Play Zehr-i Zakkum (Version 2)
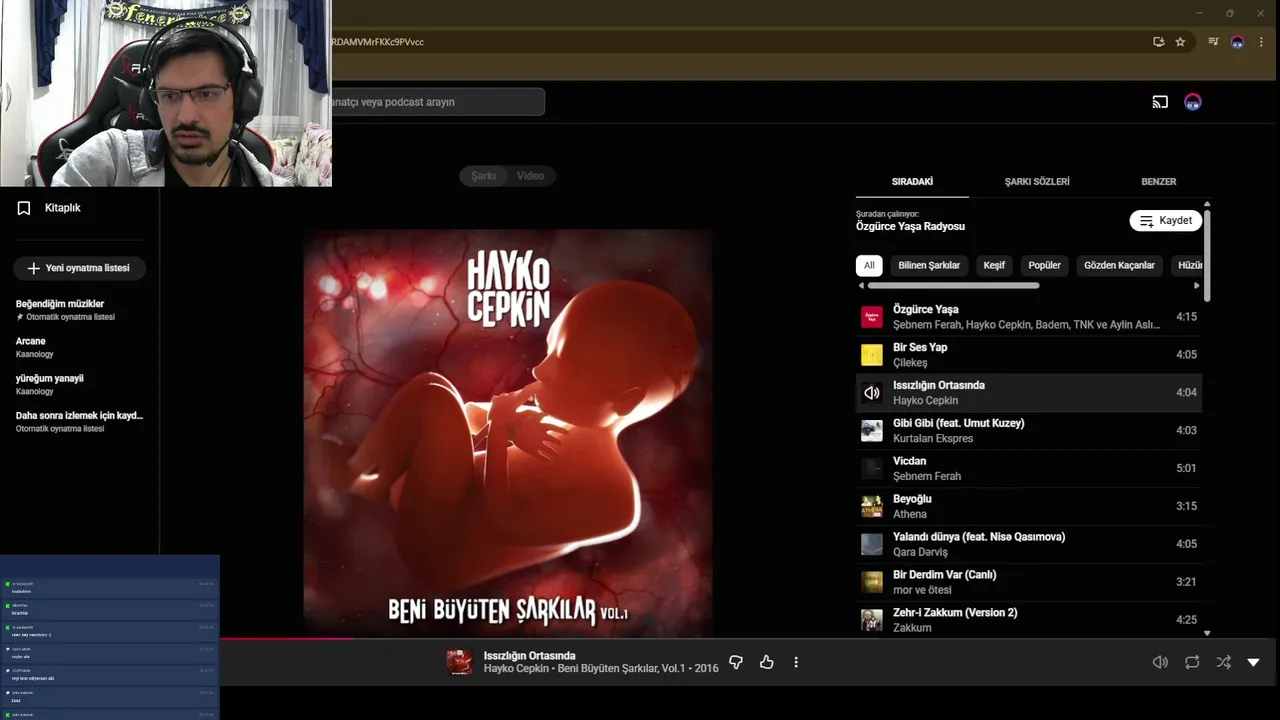 1029,620
